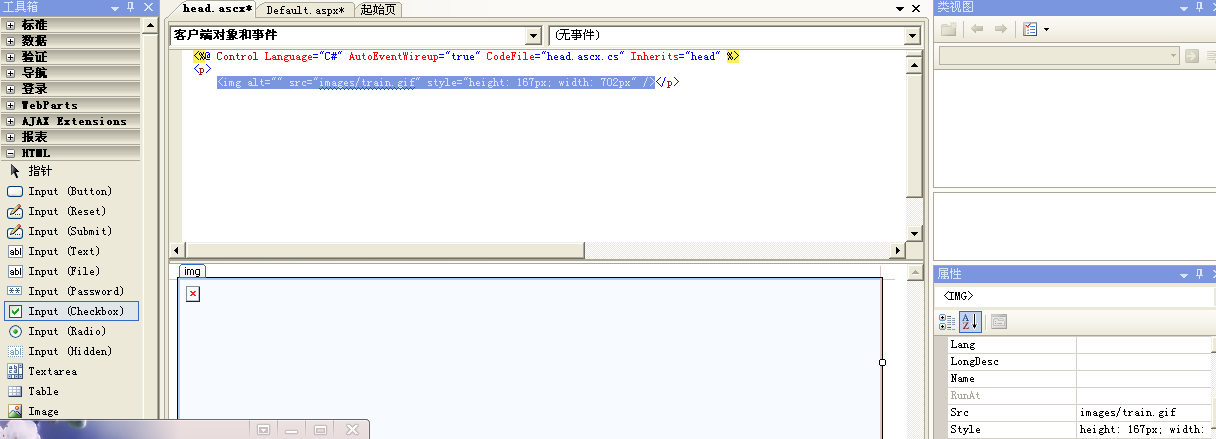The height and width of the screenshot is (439, 1216).
Task: Click the back arrow in 类视图 toolbar
Action: (x=977, y=29)
